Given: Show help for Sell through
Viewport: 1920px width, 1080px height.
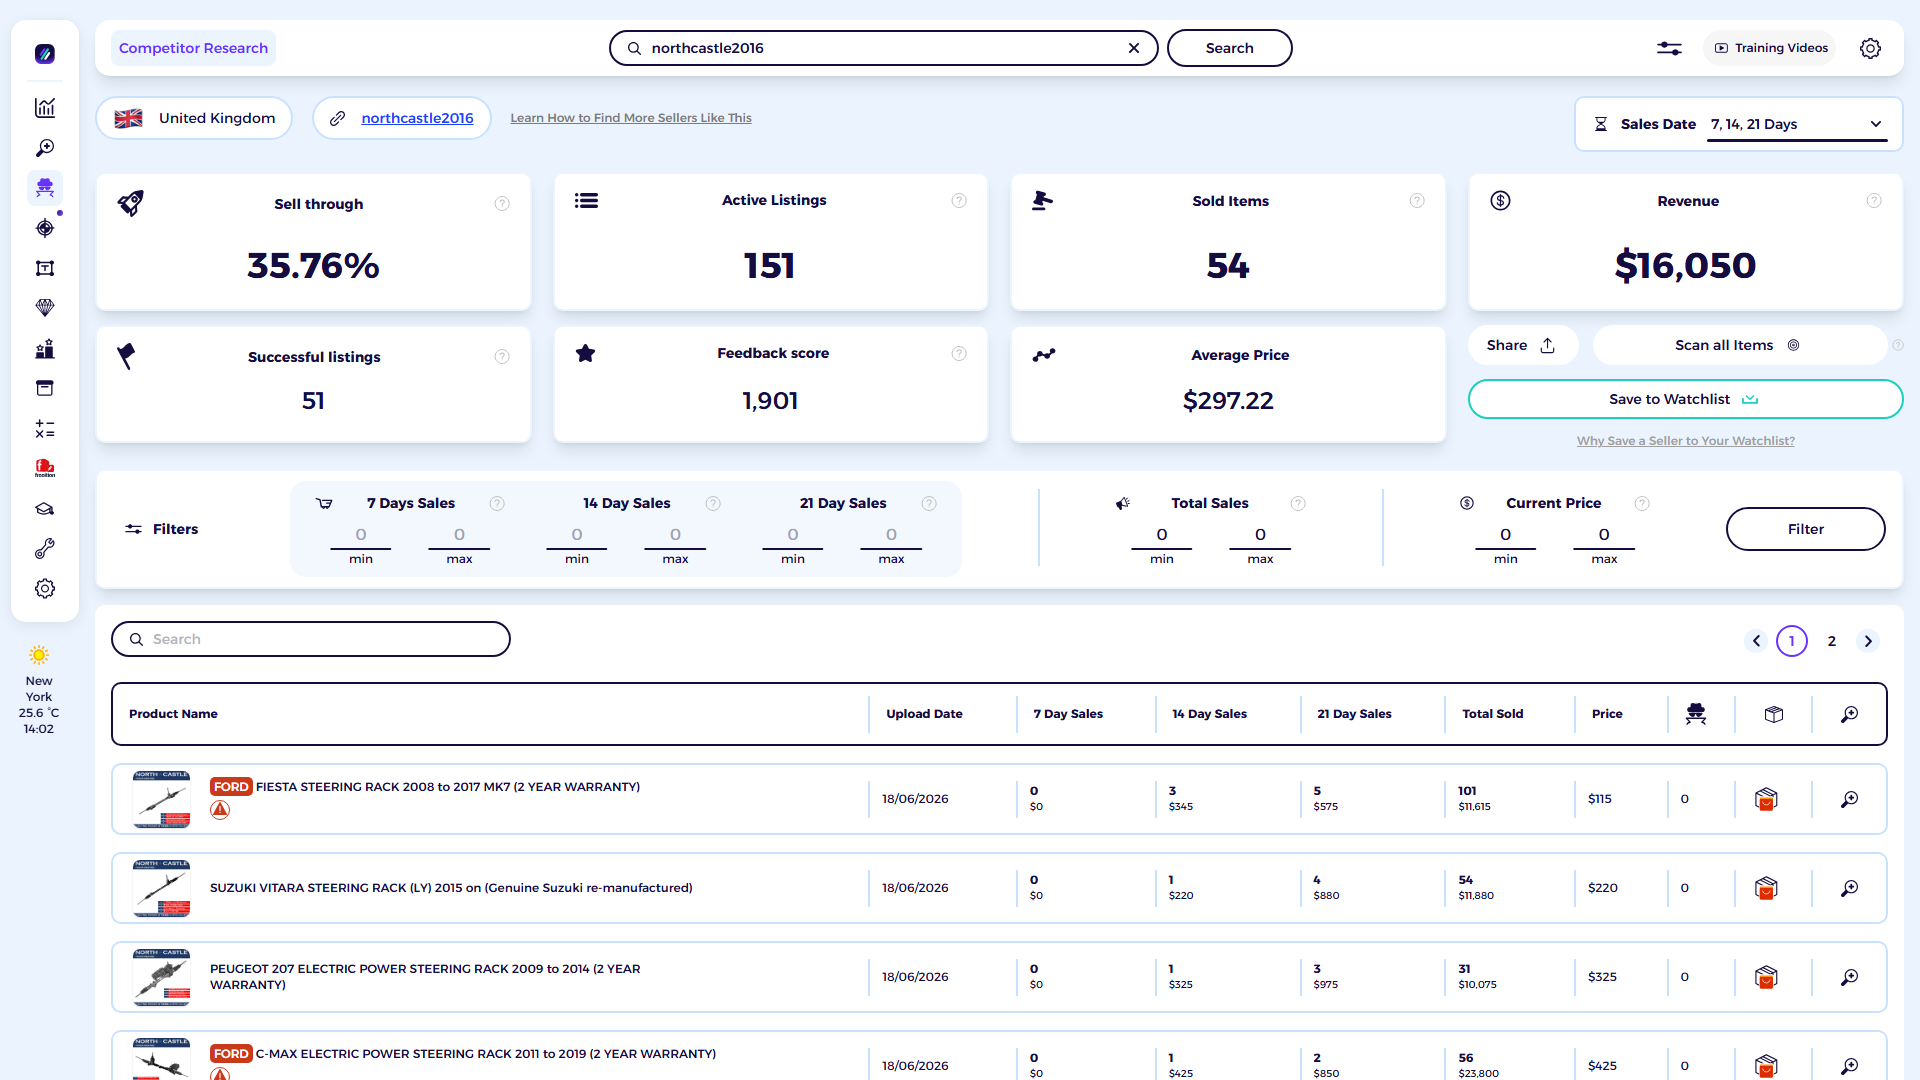Looking at the screenshot, I should click(502, 204).
